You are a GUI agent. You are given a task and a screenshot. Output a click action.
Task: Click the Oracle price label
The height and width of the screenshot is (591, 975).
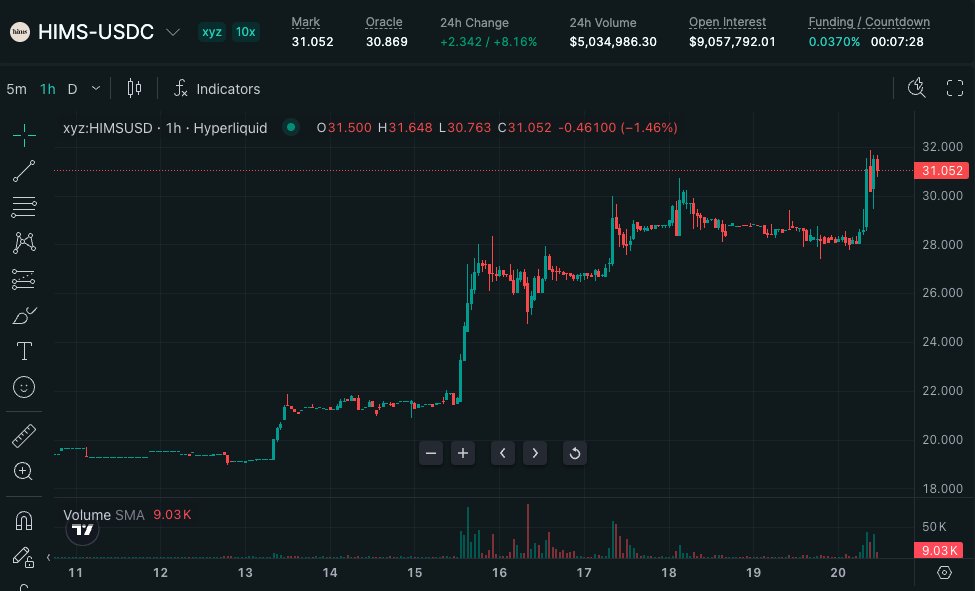click(384, 22)
